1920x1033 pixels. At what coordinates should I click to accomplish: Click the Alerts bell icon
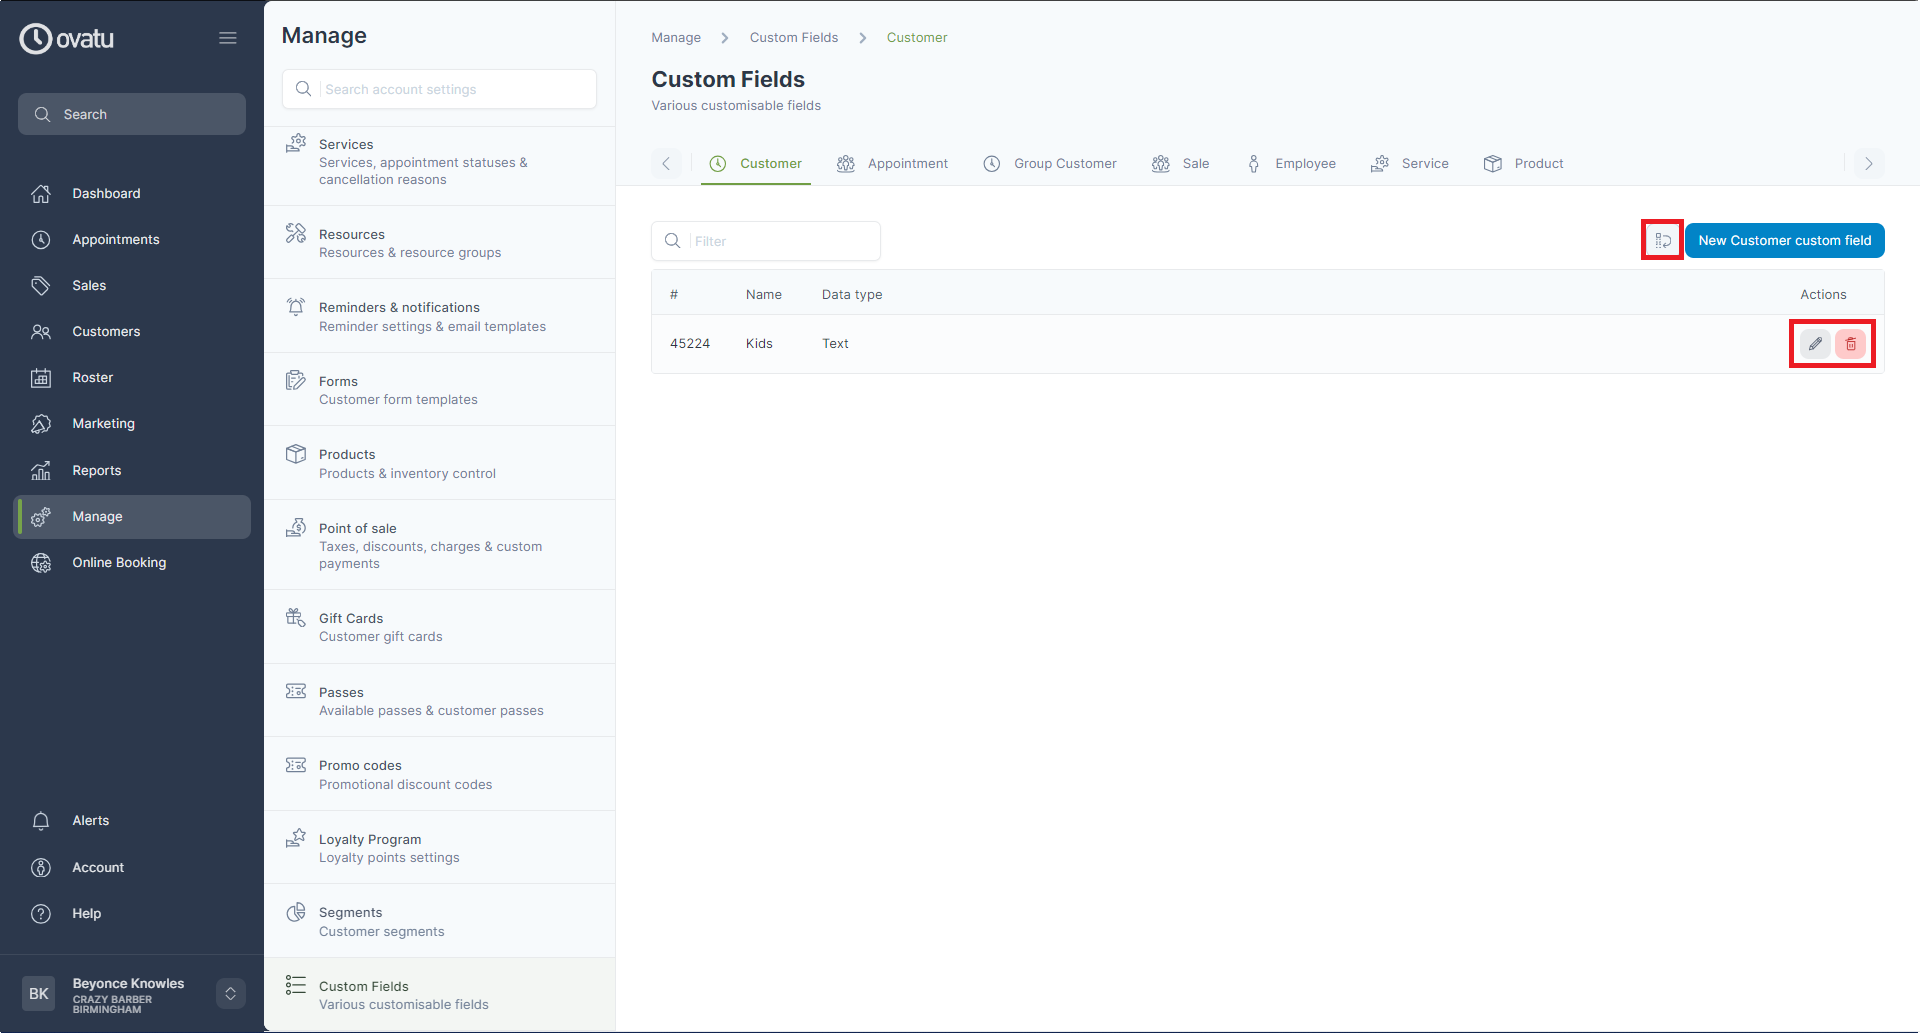[x=41, y=821]
